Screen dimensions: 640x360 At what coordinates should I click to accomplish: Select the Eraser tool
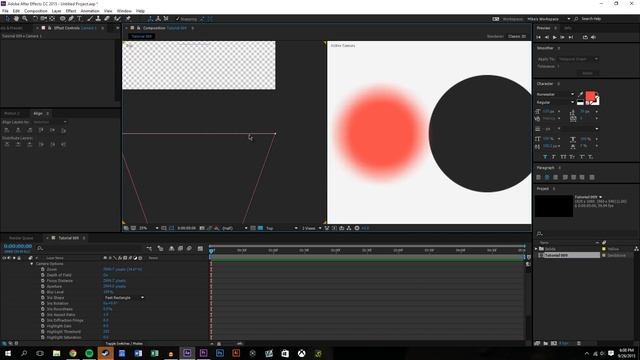[x=107, y=19]
